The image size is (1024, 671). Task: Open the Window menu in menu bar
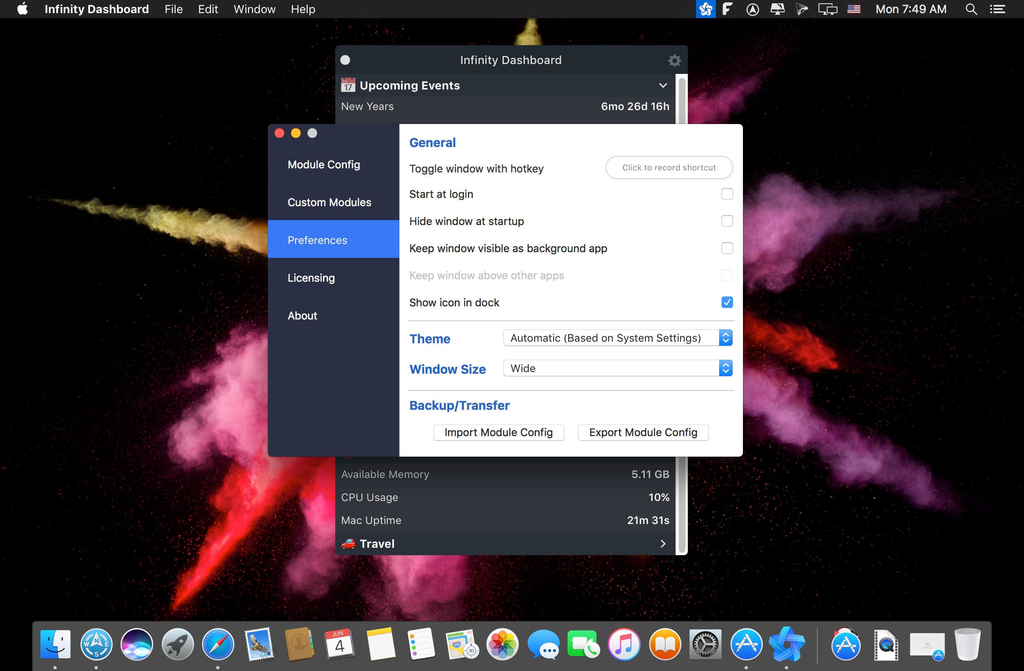(254, 9)
